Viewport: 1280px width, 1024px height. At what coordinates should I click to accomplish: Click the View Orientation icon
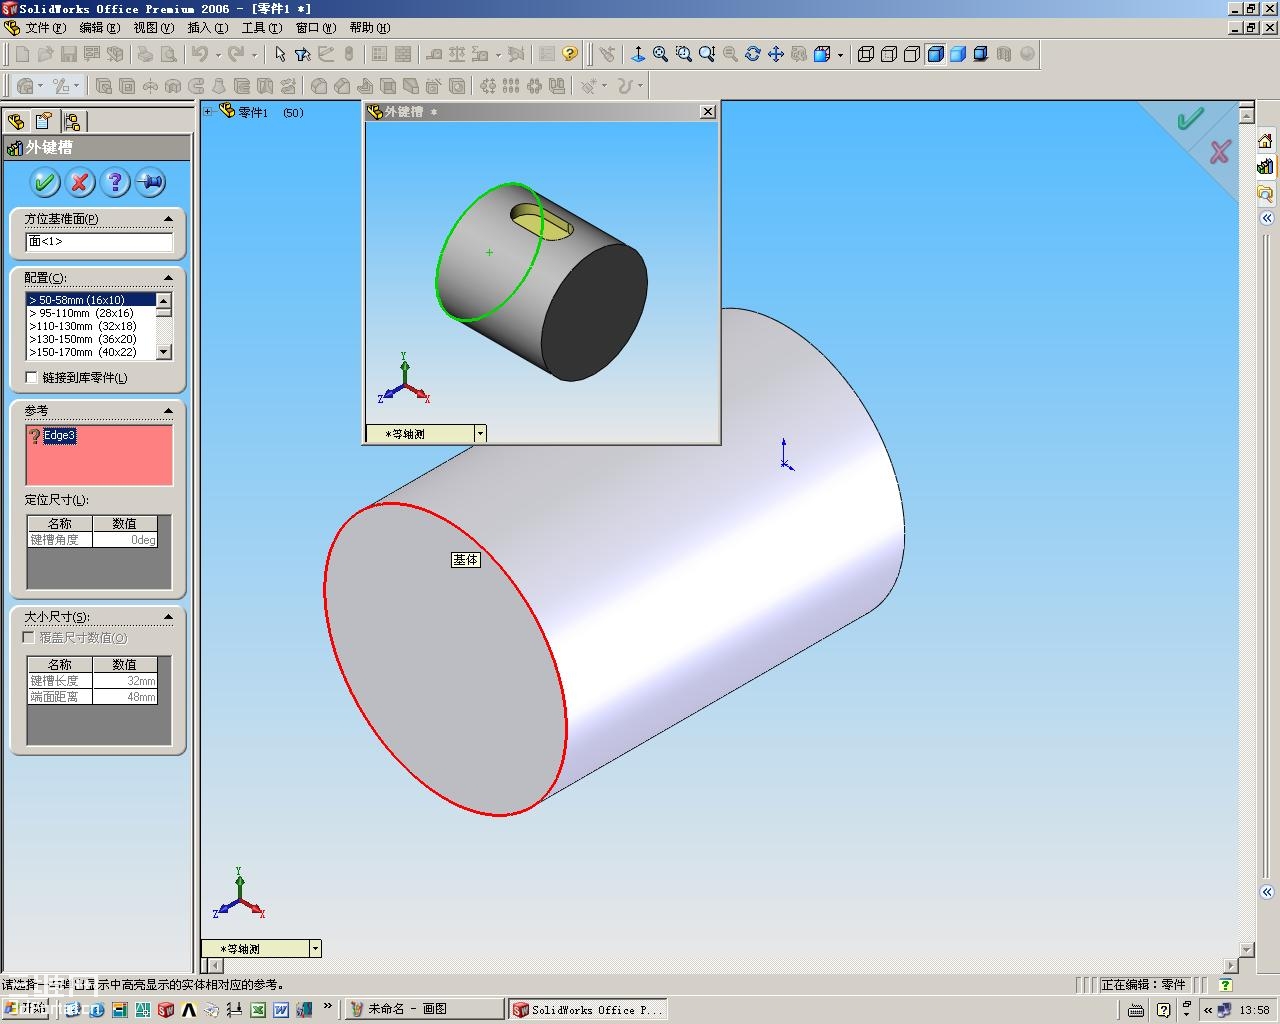638,54
